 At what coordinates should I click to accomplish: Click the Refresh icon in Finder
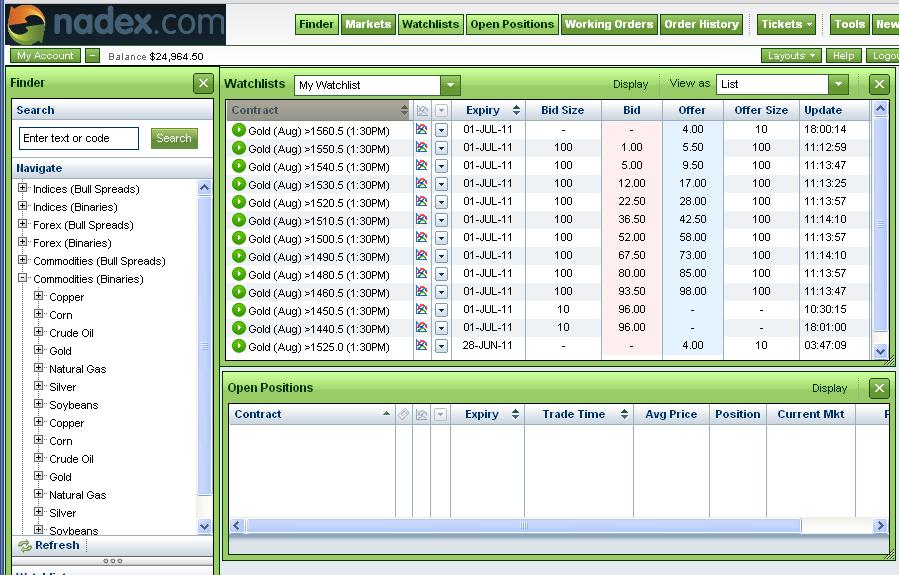point(25,546)
